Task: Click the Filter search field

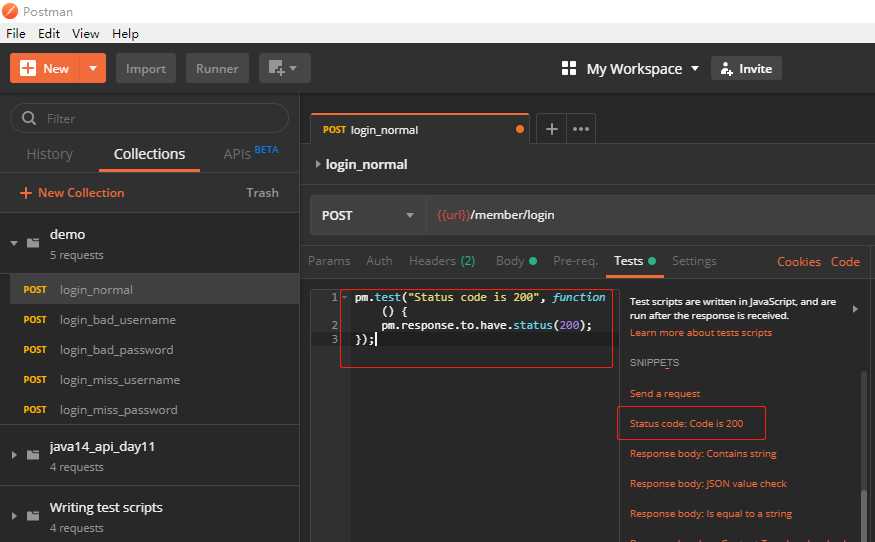Action: click(x=150, y=118)
